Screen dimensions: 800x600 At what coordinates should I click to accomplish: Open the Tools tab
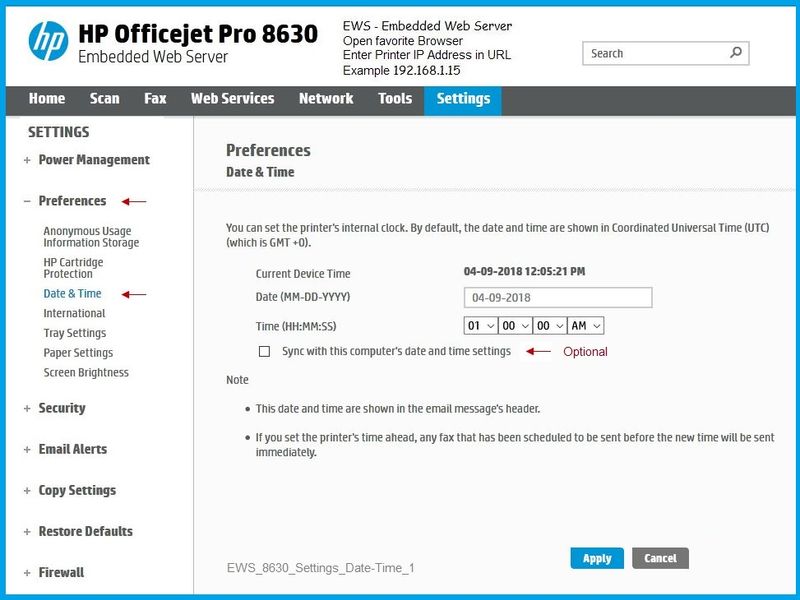coord(393,98)
